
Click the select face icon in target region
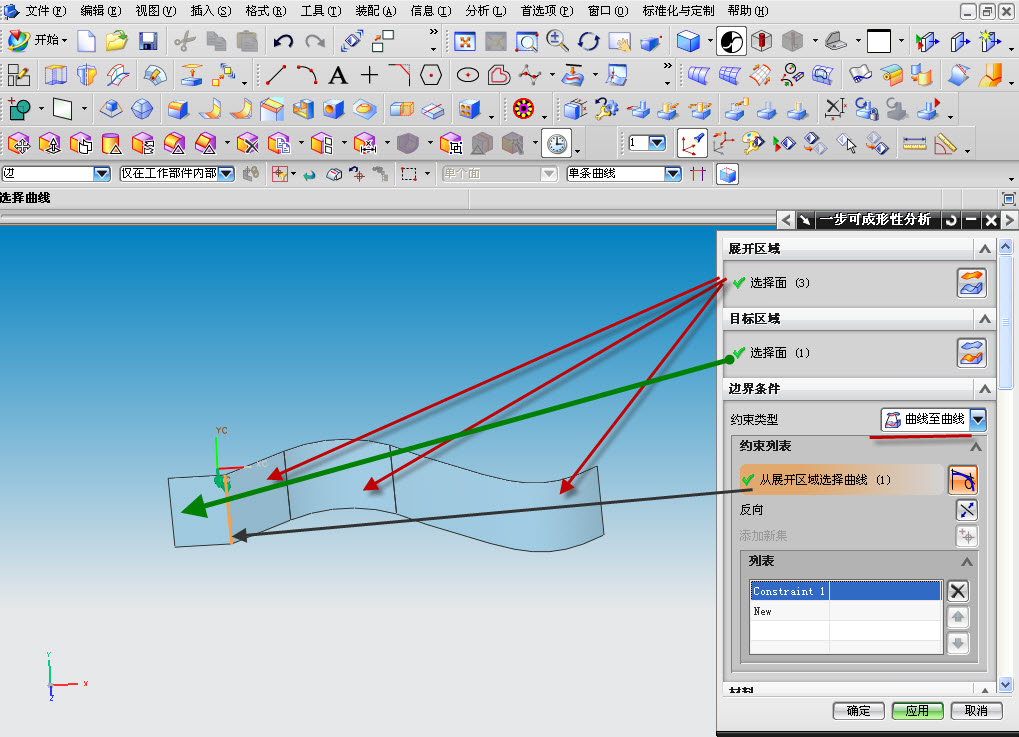point(971,353)
